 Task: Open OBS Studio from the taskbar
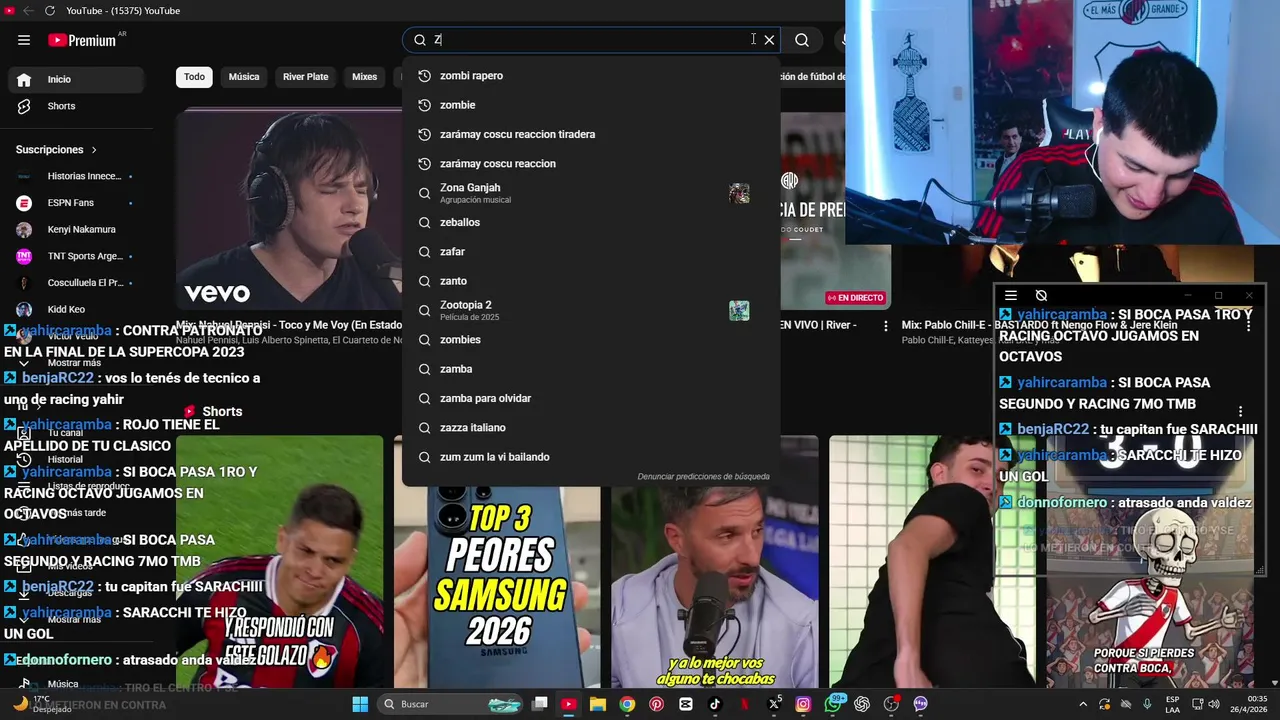click(891, 704)
